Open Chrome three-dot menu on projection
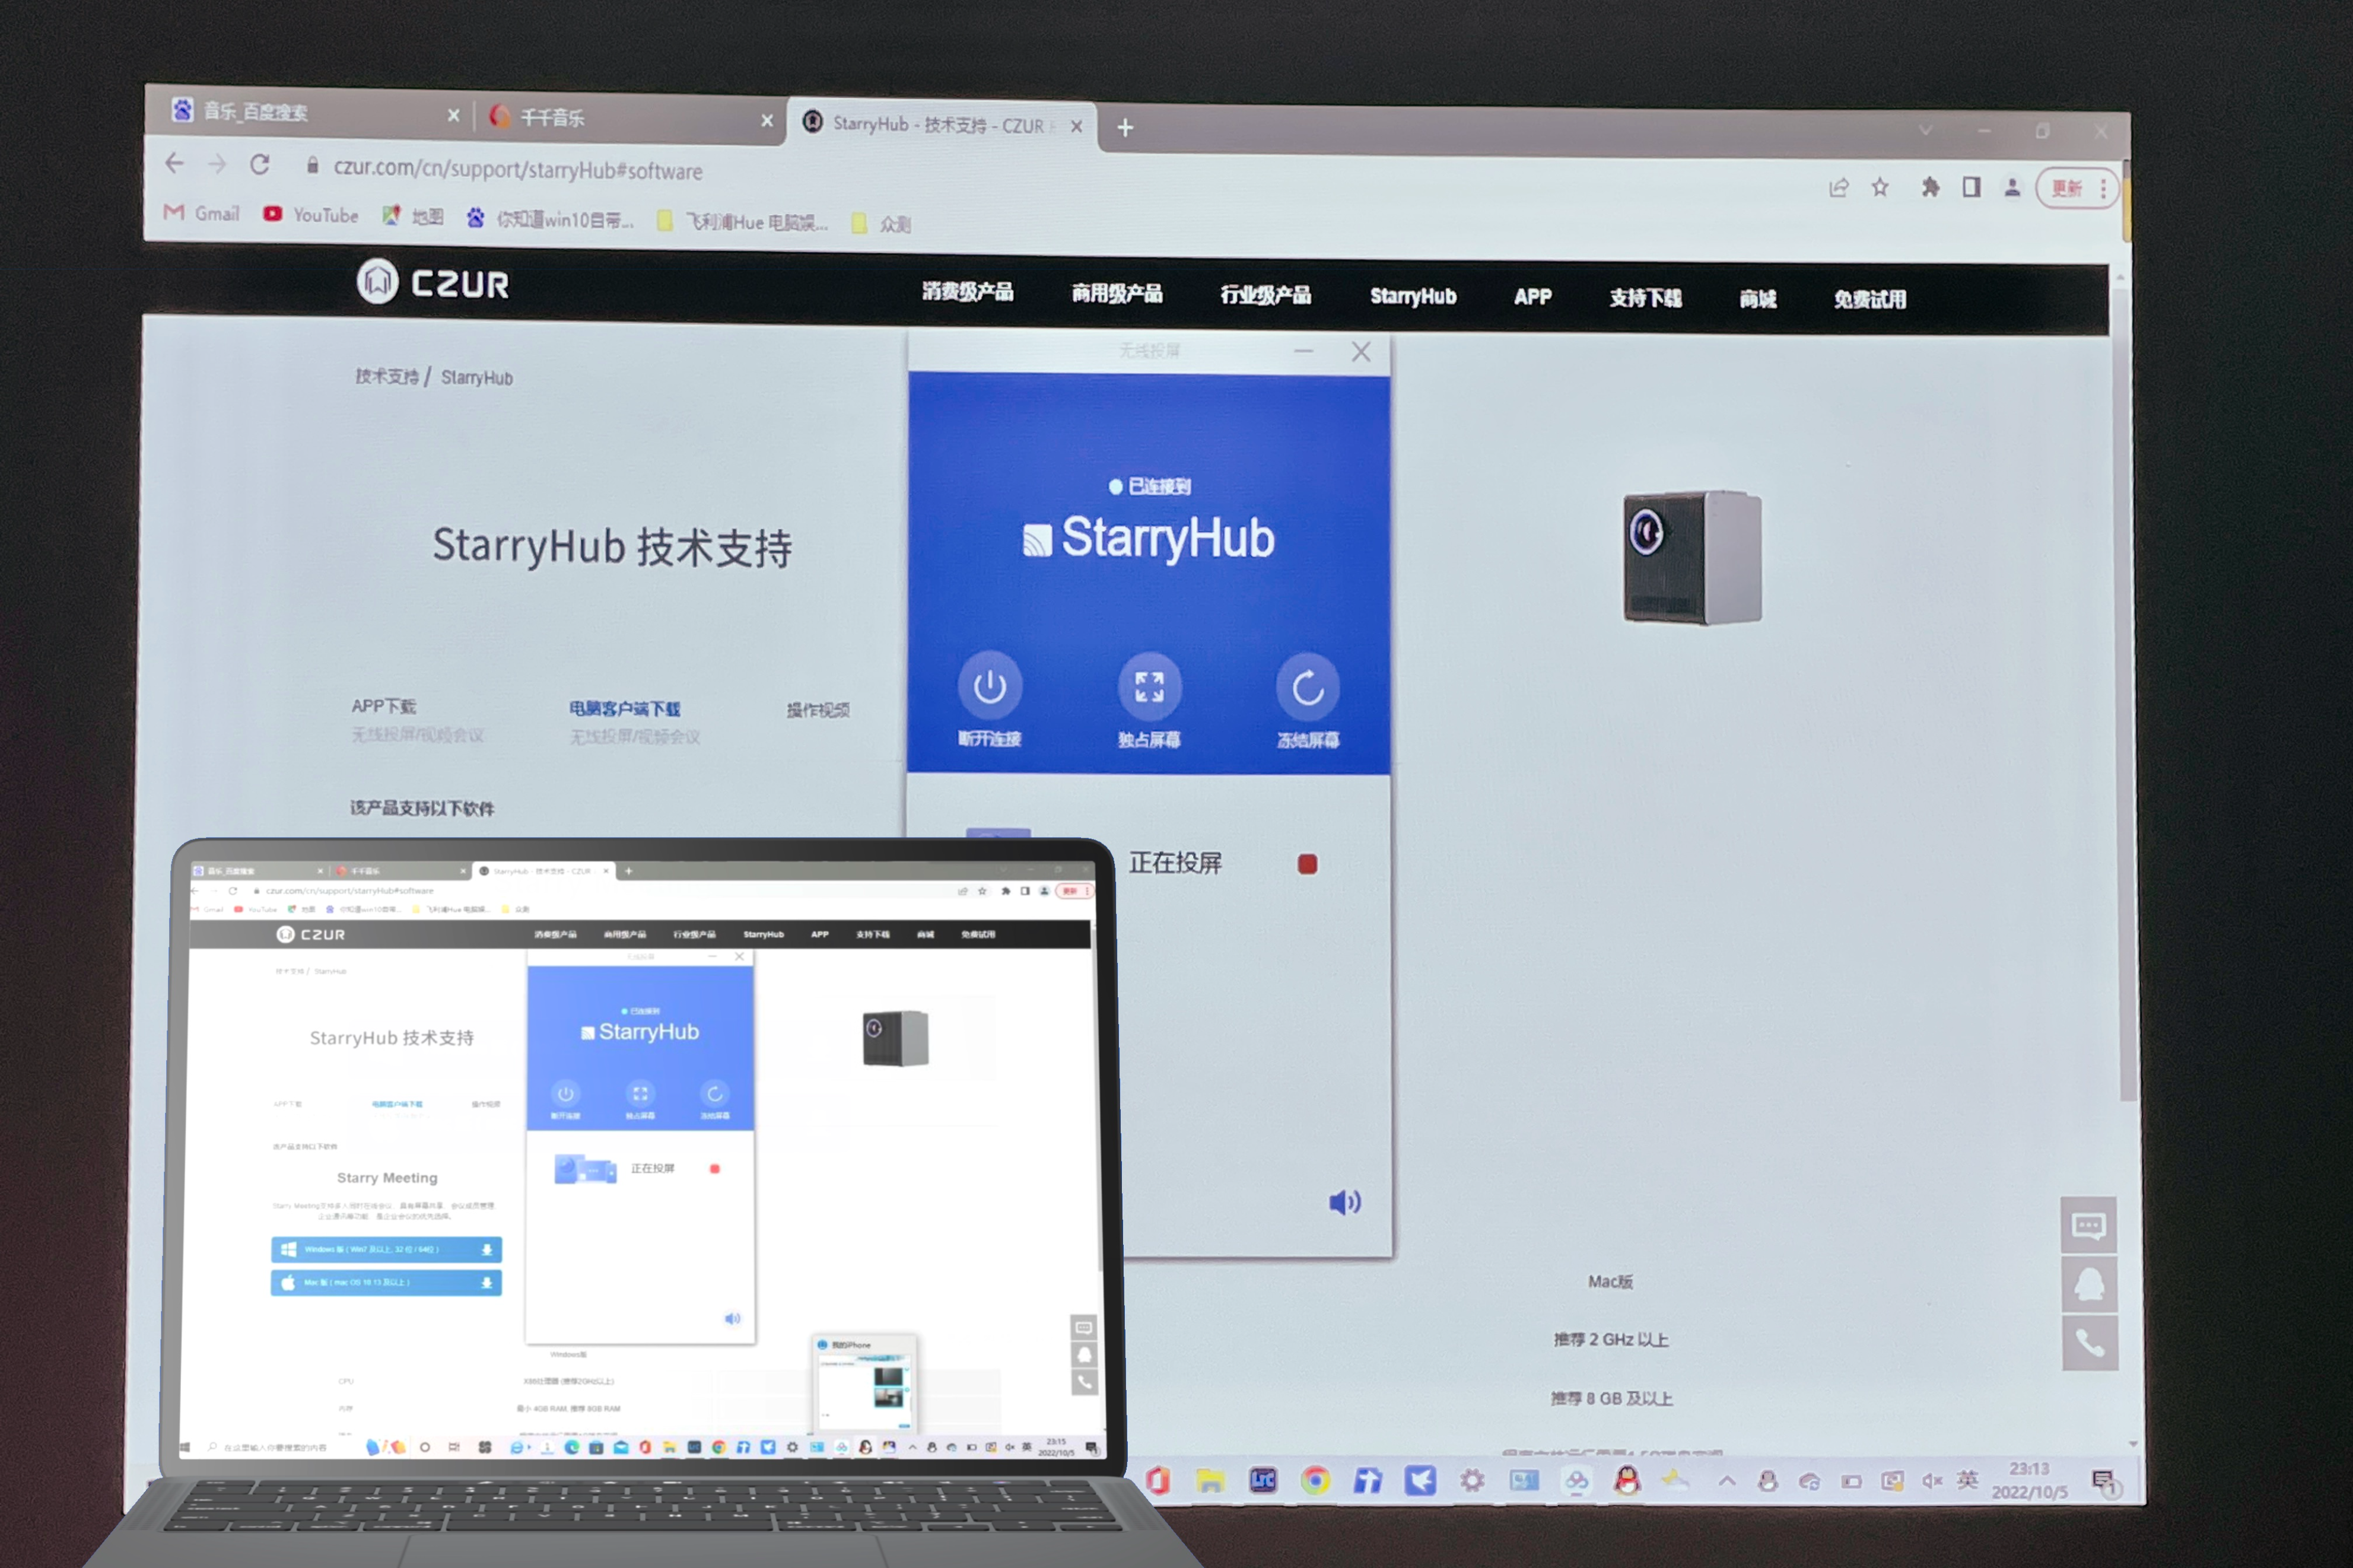Viewport: 2353px width, 1568px height. (2104, 188)
